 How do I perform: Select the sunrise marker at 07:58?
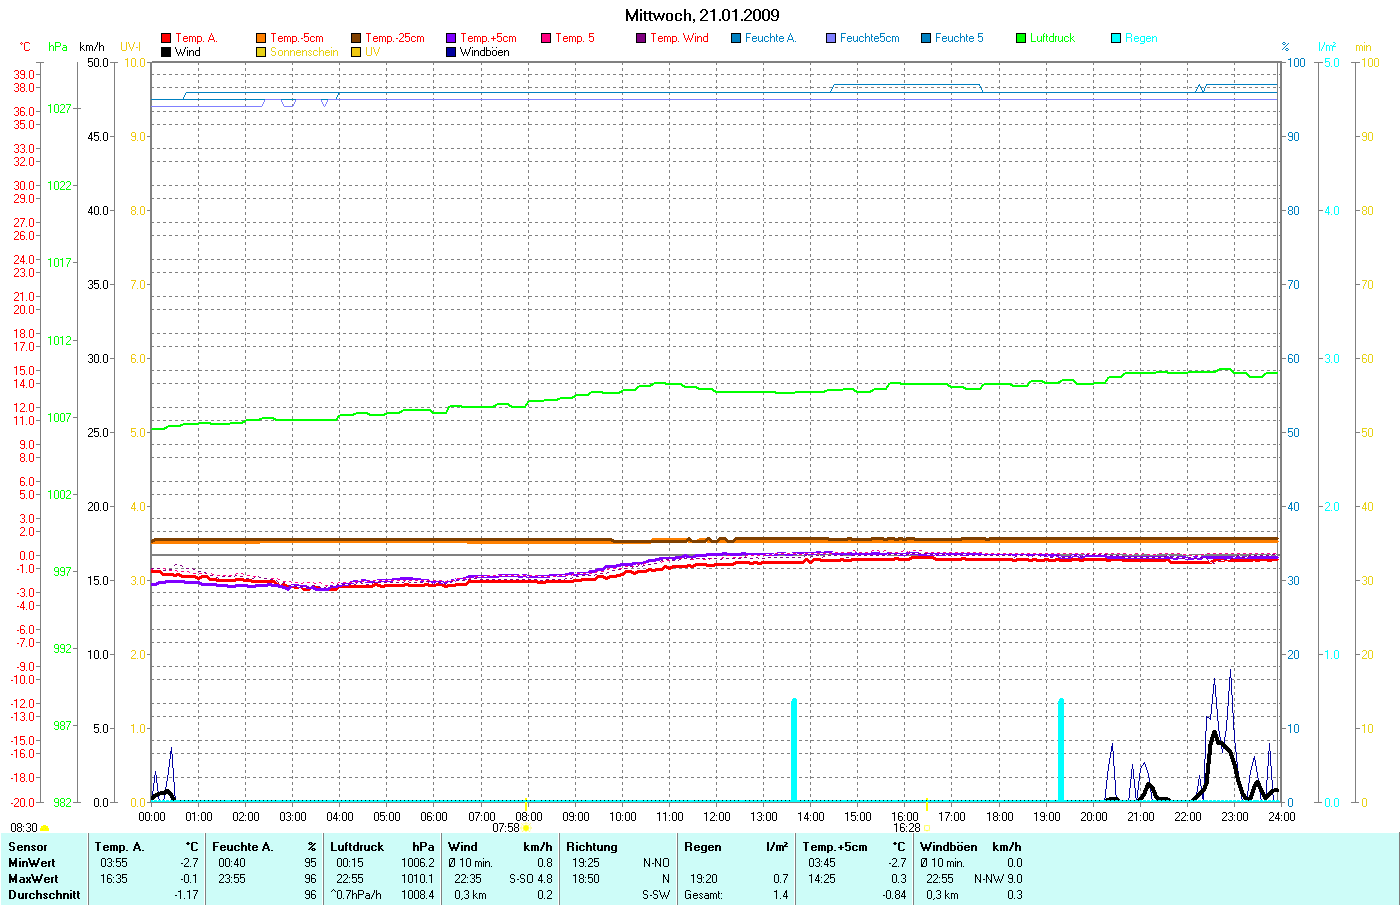(527, 828)
